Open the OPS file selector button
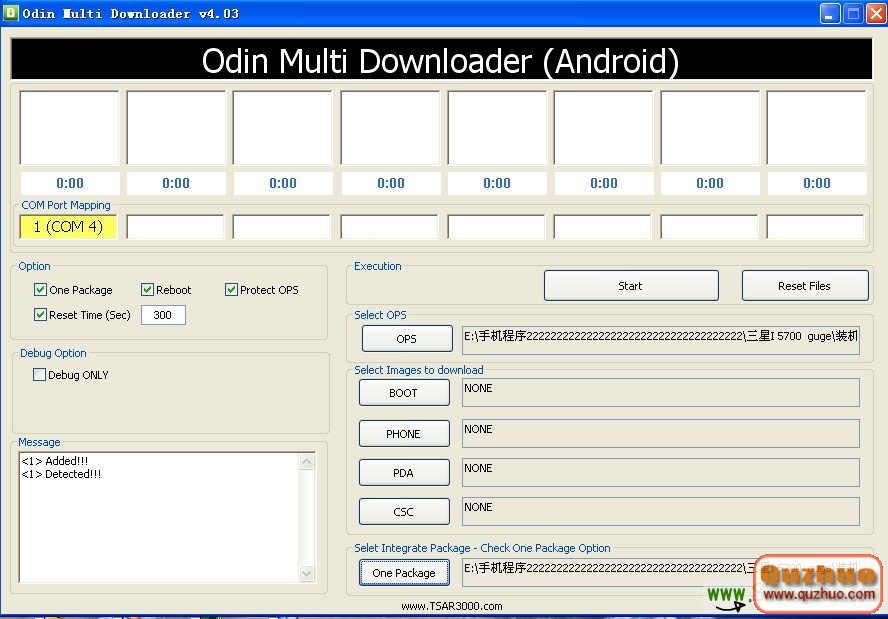The height and width of the screenshot is (619, 888). 407,339
